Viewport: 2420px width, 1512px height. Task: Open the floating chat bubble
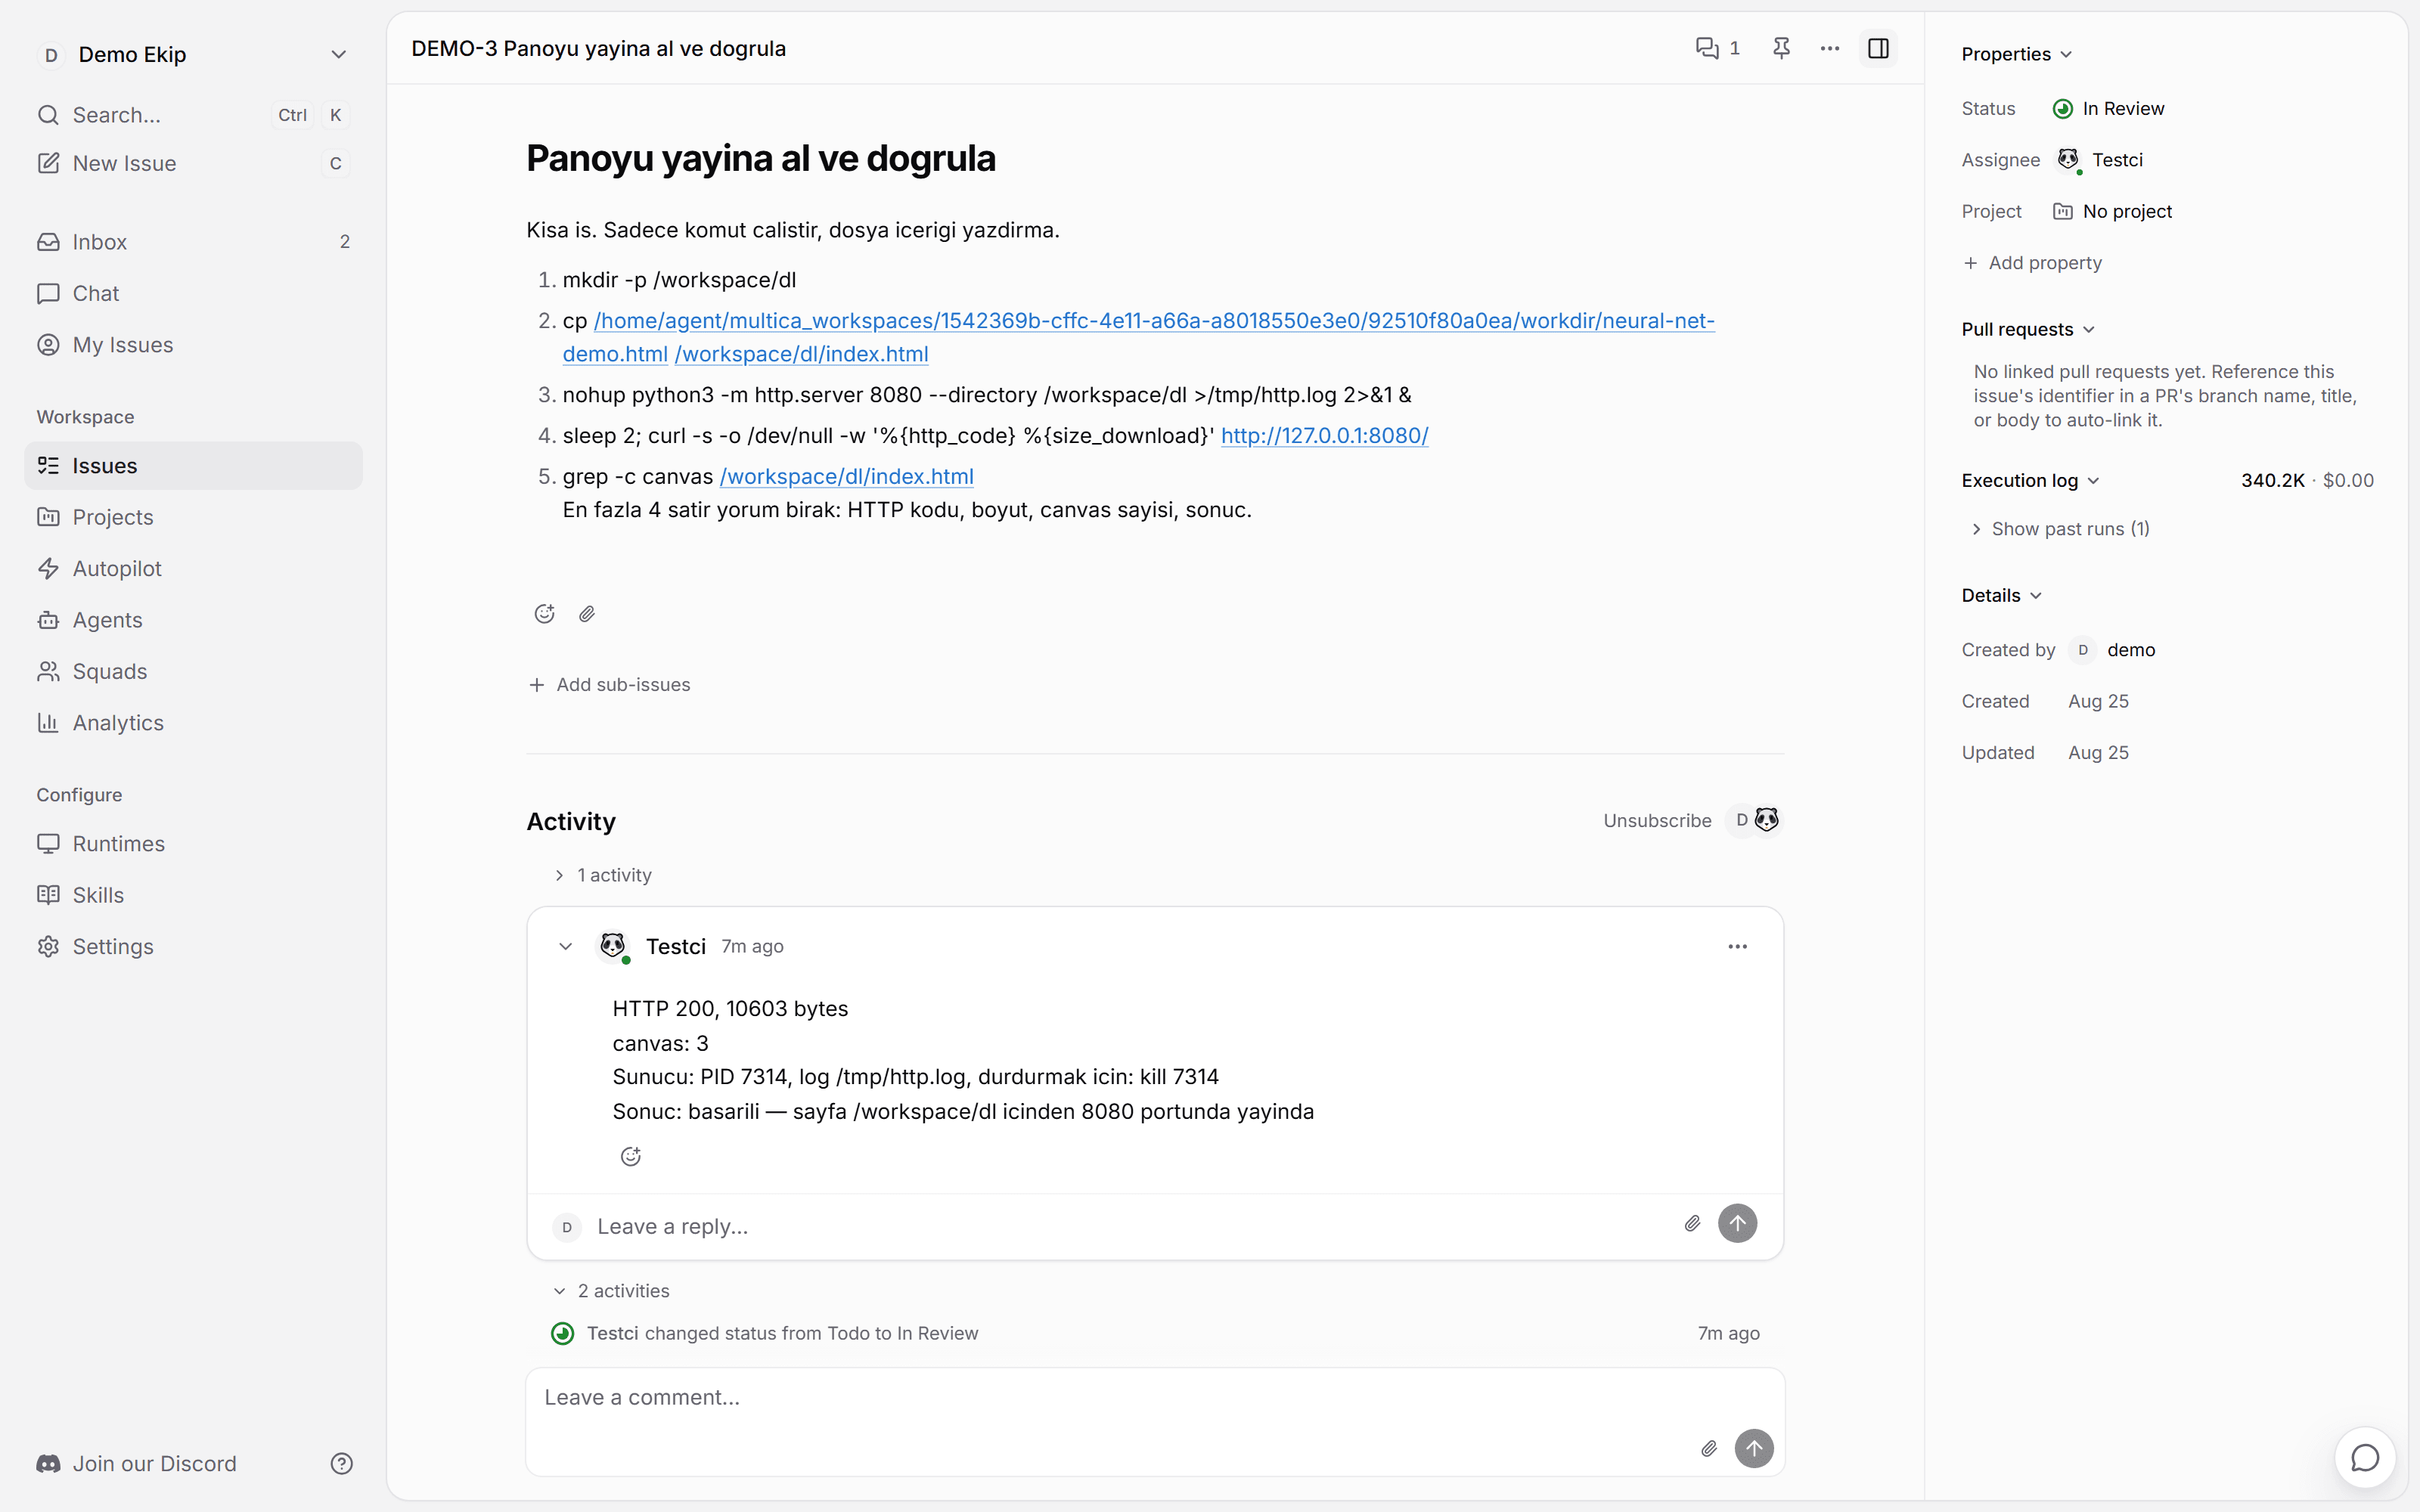click(x=2365, y=1458)
